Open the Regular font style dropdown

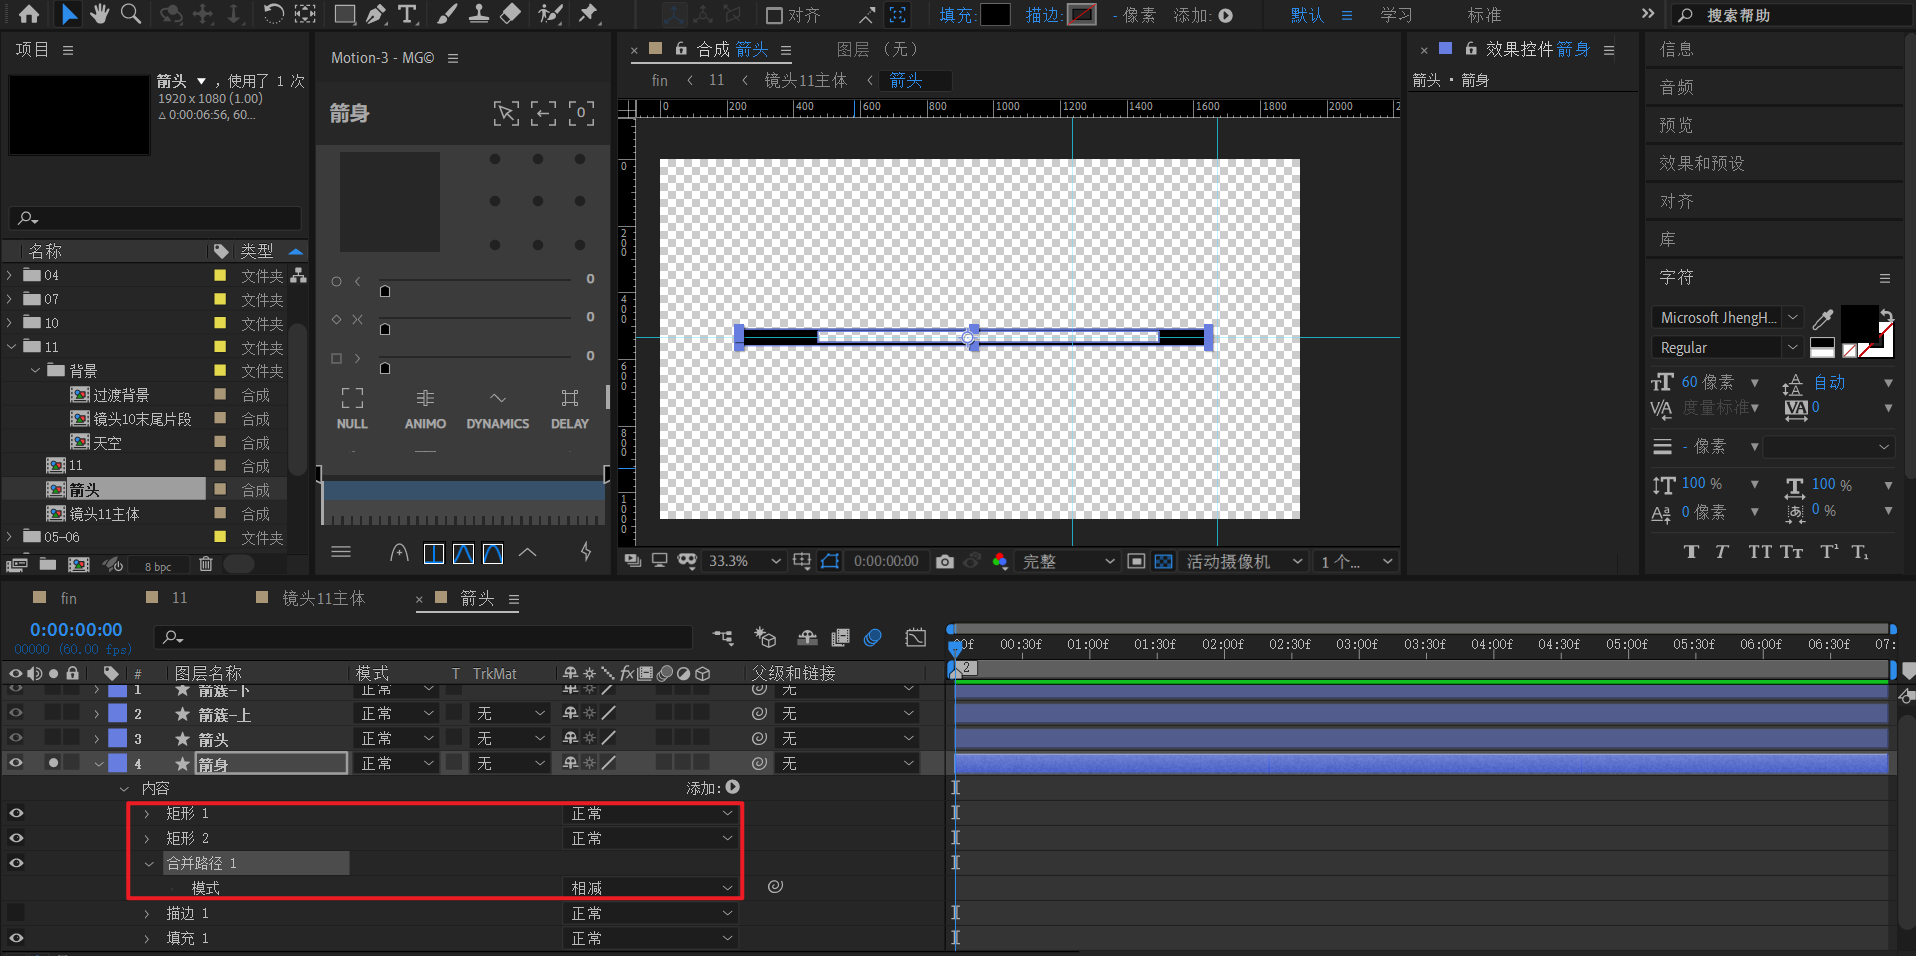pyautogui.click(x=1727, y=348)
